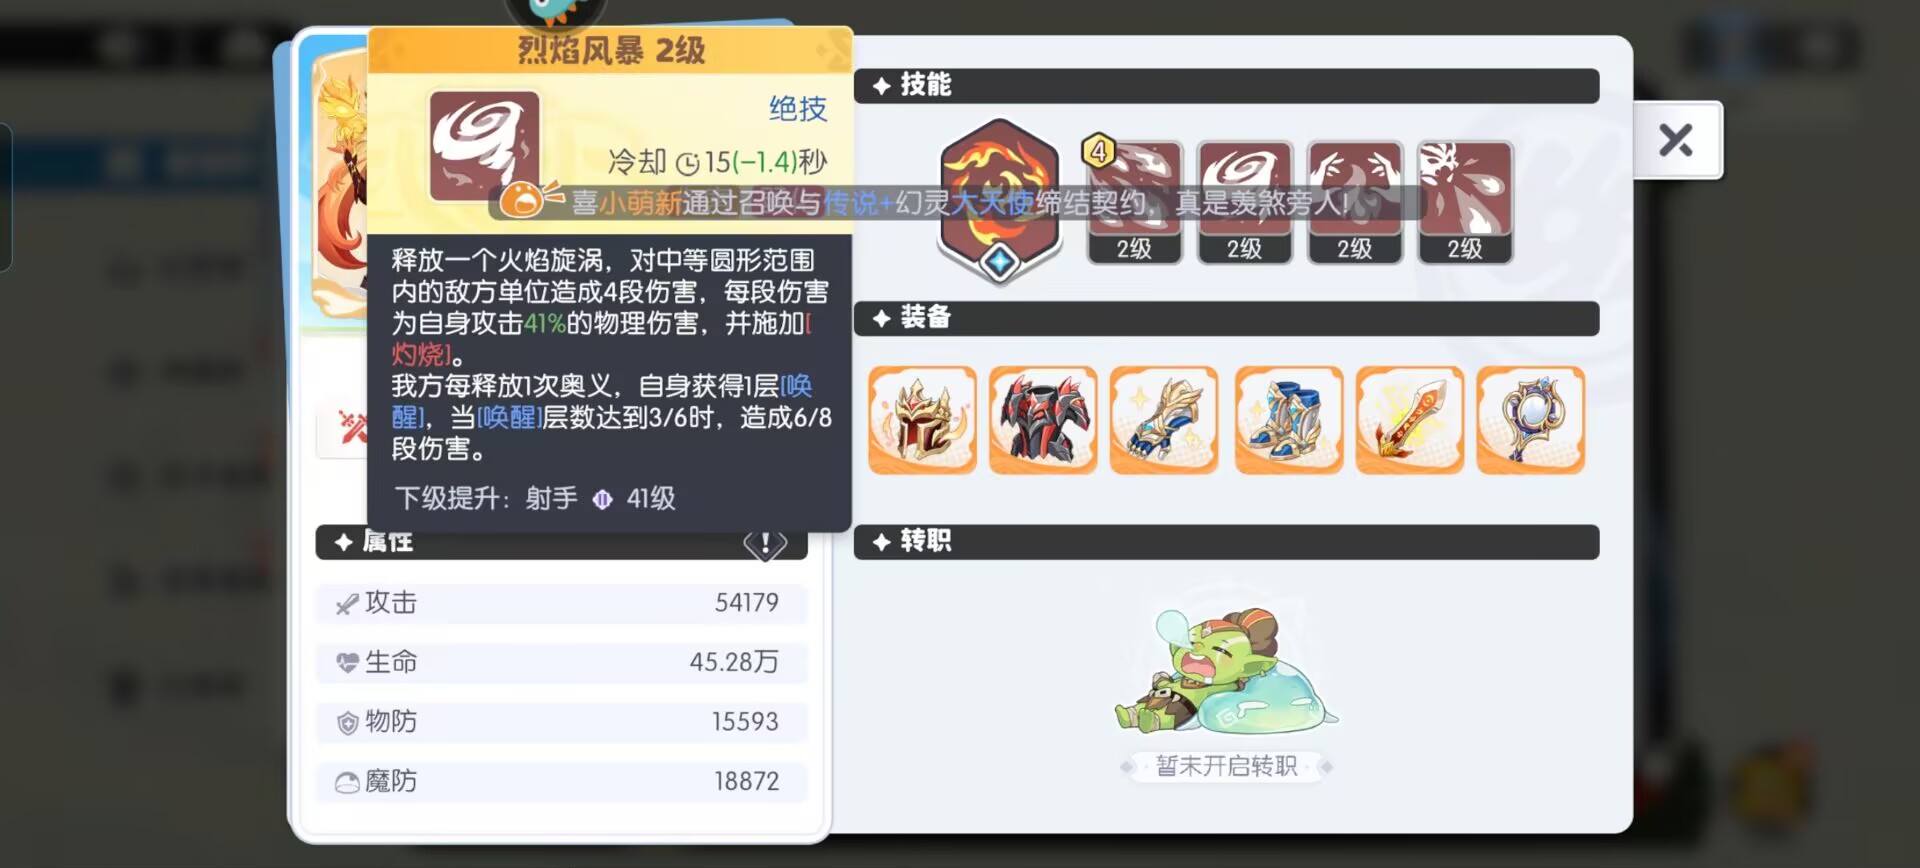Click the 烈焰风暴 skill icon in tooltip

coord(484,146)
